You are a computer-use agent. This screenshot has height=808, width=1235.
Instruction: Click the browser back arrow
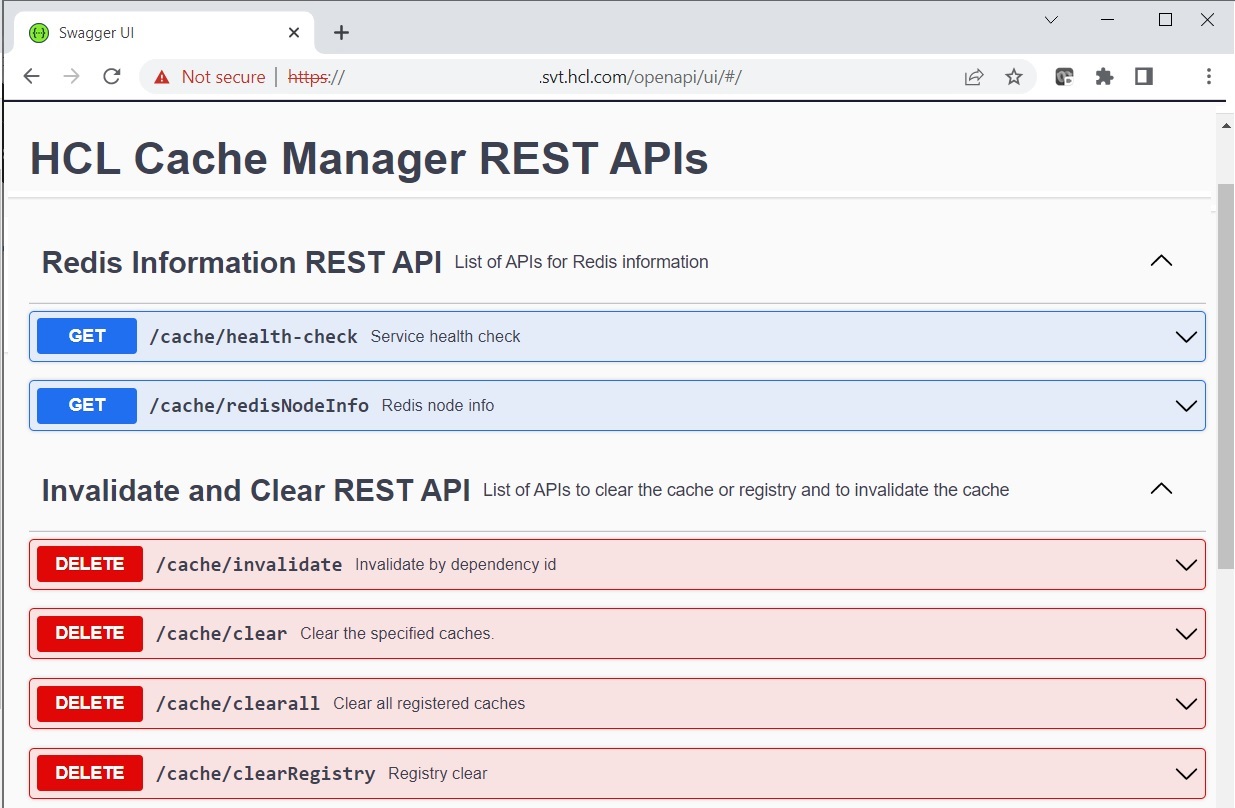pyautogui.click(x=32, y=77)
